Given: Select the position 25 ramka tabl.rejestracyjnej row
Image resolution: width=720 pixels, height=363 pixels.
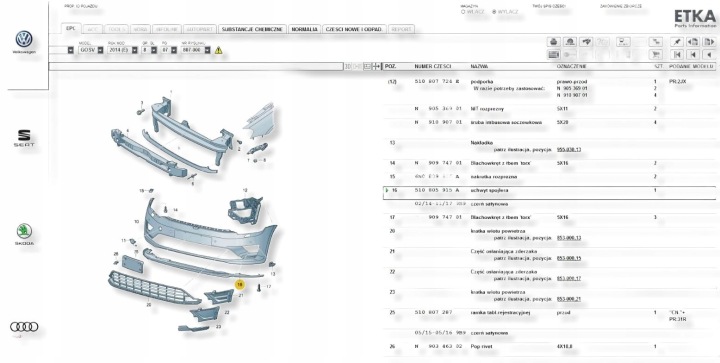Looking at the screenshot, I should (549, 316).
